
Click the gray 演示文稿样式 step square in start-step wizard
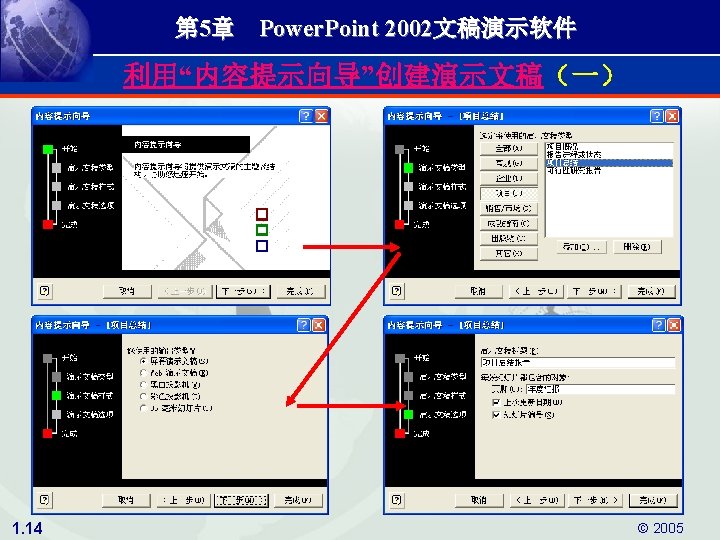pos(56,186)
